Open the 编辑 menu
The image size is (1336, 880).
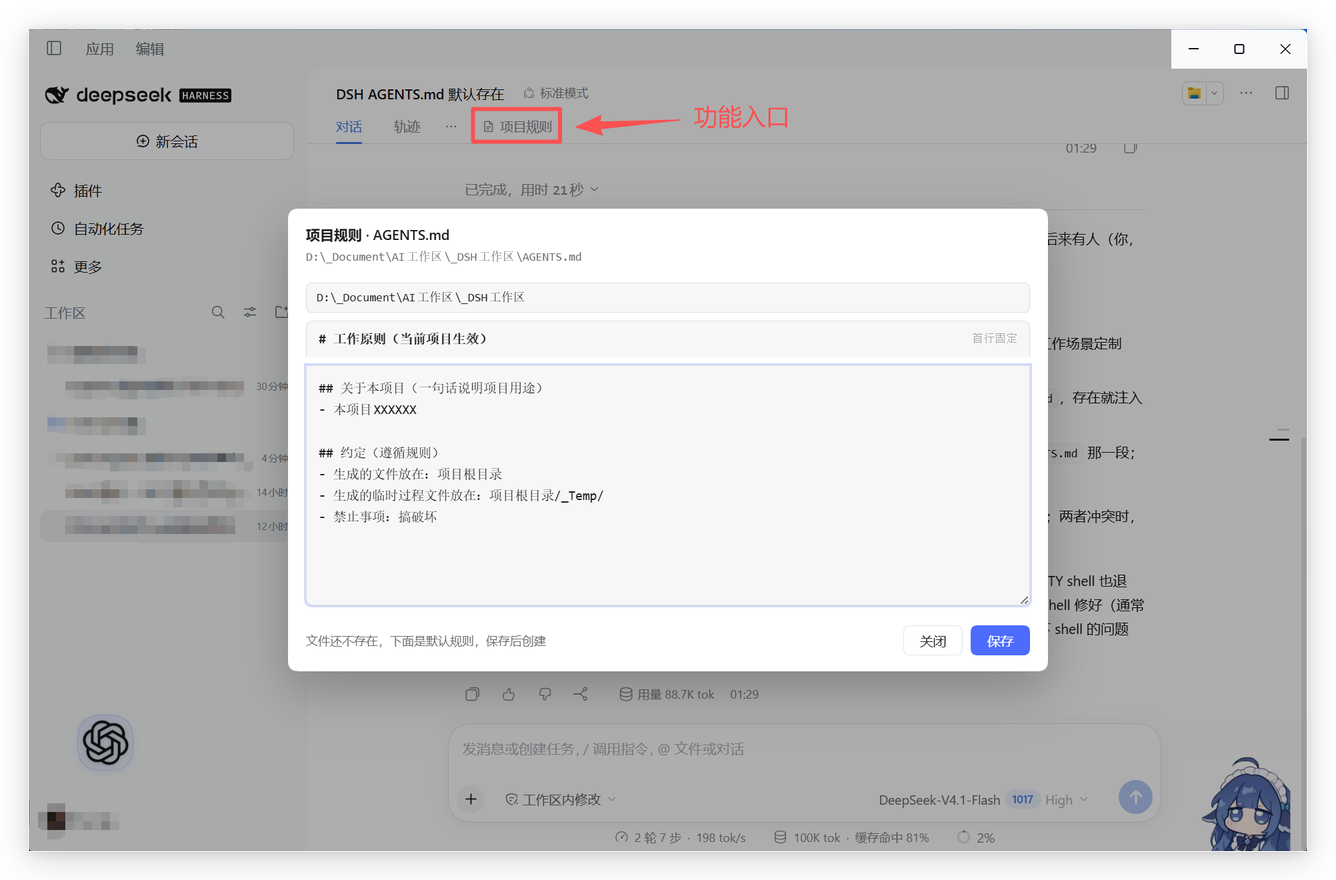[x=150, y=48]
